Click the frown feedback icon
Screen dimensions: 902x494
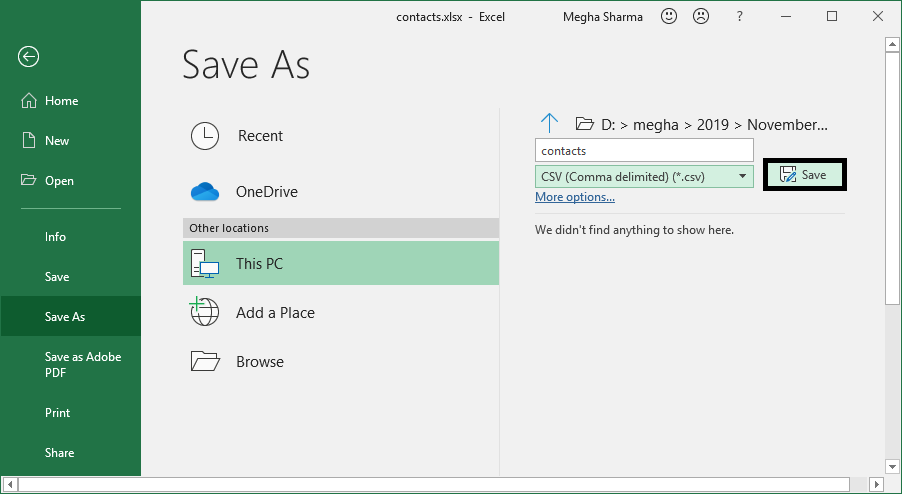pos(701,16)
